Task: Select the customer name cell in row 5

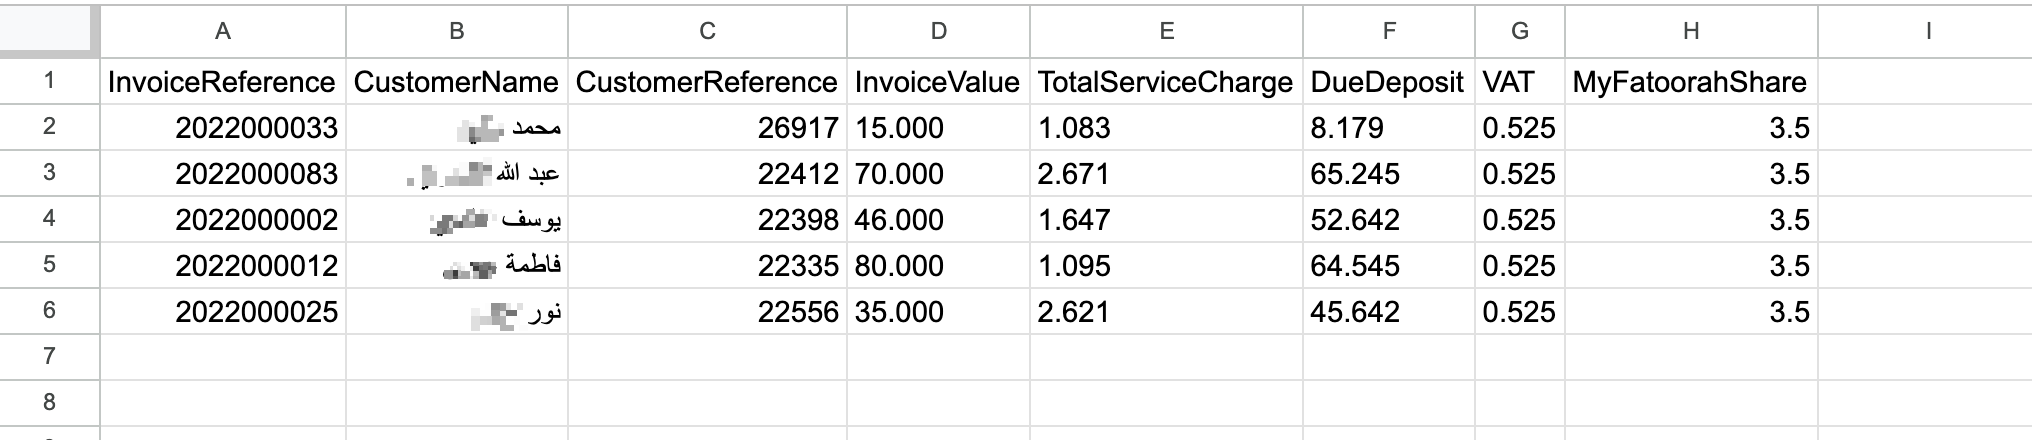Action: pyautogui.click(x=457, y=265)
